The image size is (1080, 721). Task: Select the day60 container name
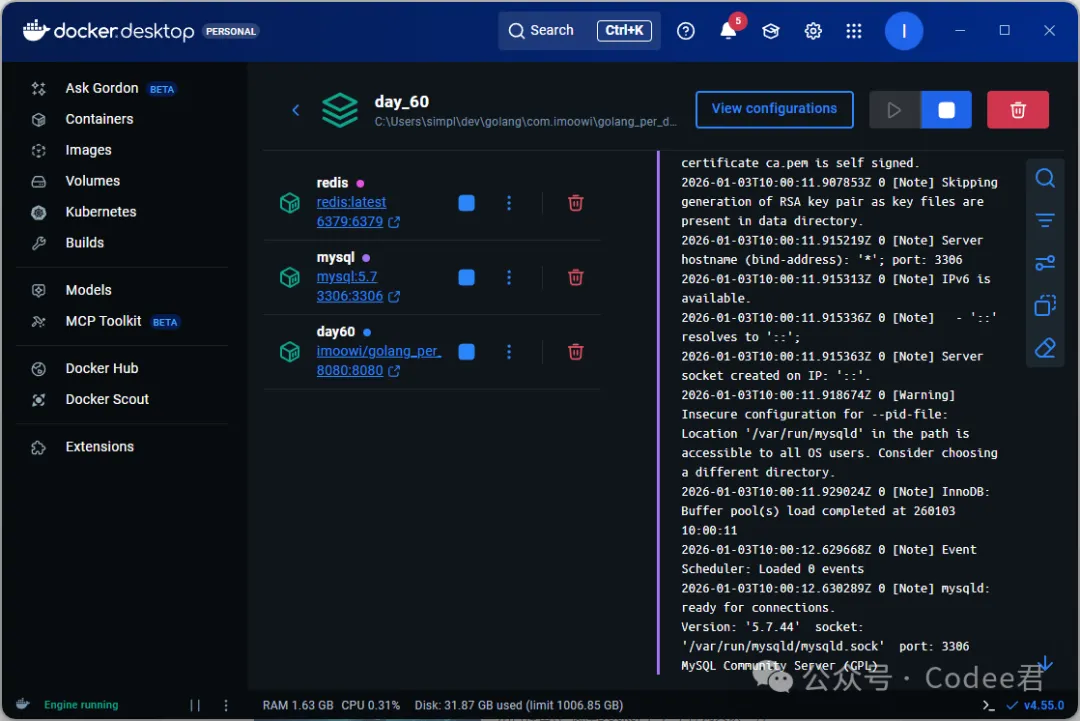(335, 332)
